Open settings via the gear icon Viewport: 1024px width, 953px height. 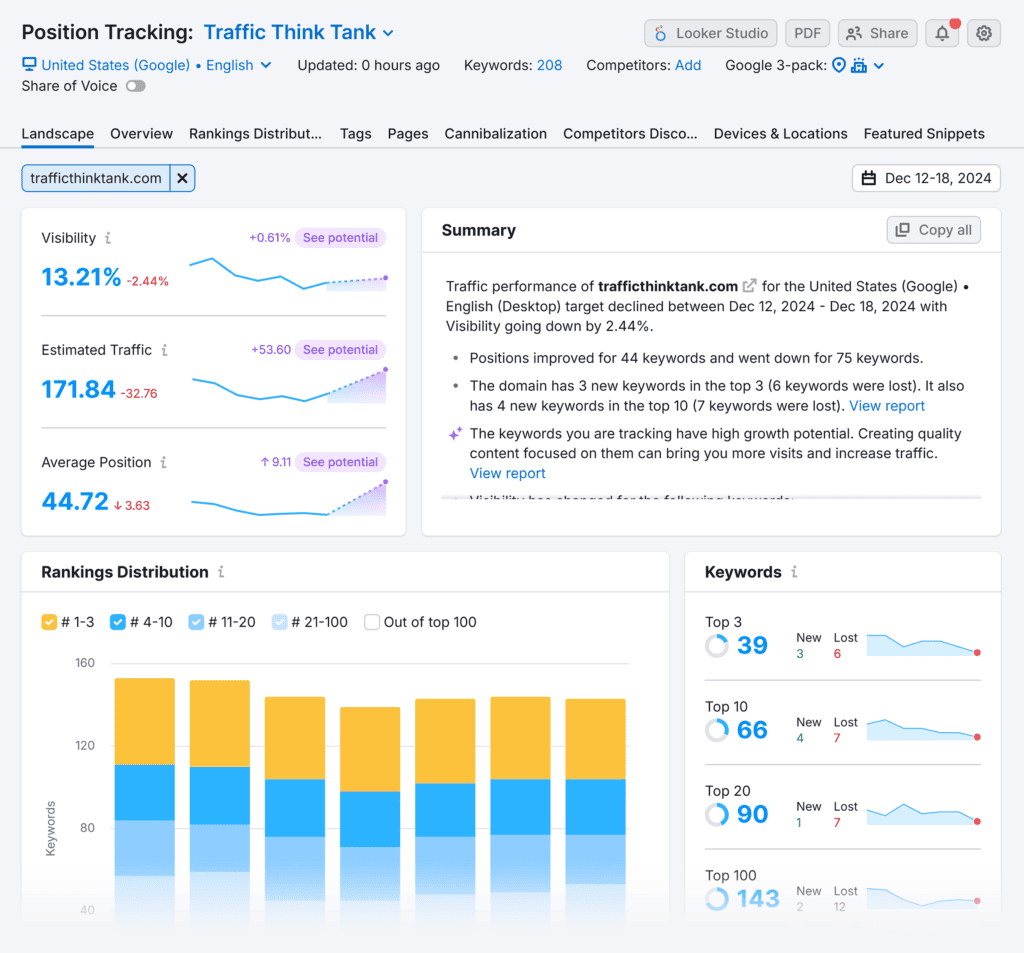point(984,33)
